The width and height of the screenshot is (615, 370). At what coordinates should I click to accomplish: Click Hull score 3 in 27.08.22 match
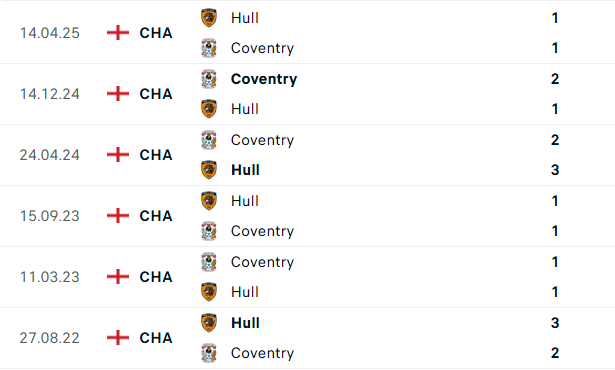(x=555, y=323)
